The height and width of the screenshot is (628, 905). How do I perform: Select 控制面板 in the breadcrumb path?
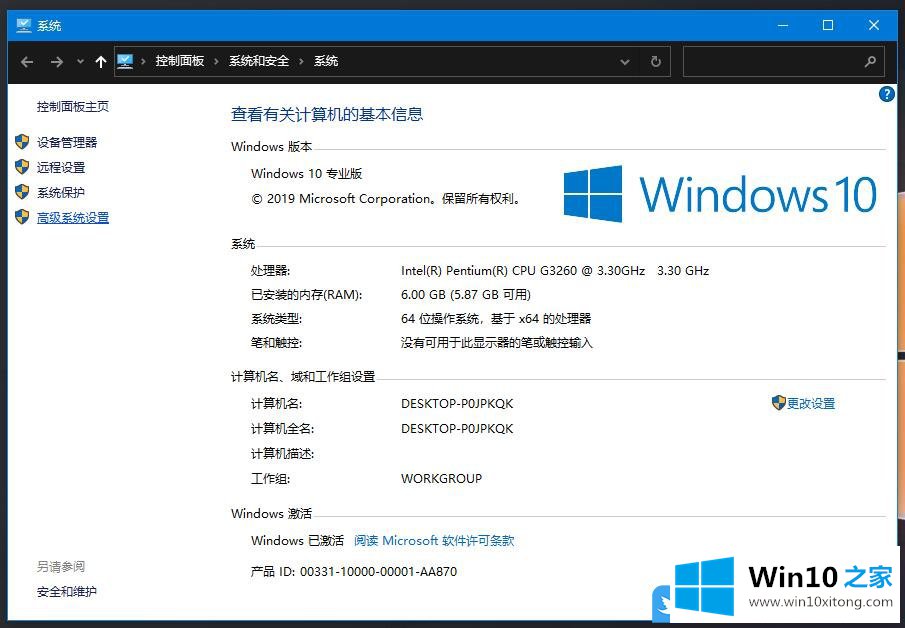click(x=179, y=61)
